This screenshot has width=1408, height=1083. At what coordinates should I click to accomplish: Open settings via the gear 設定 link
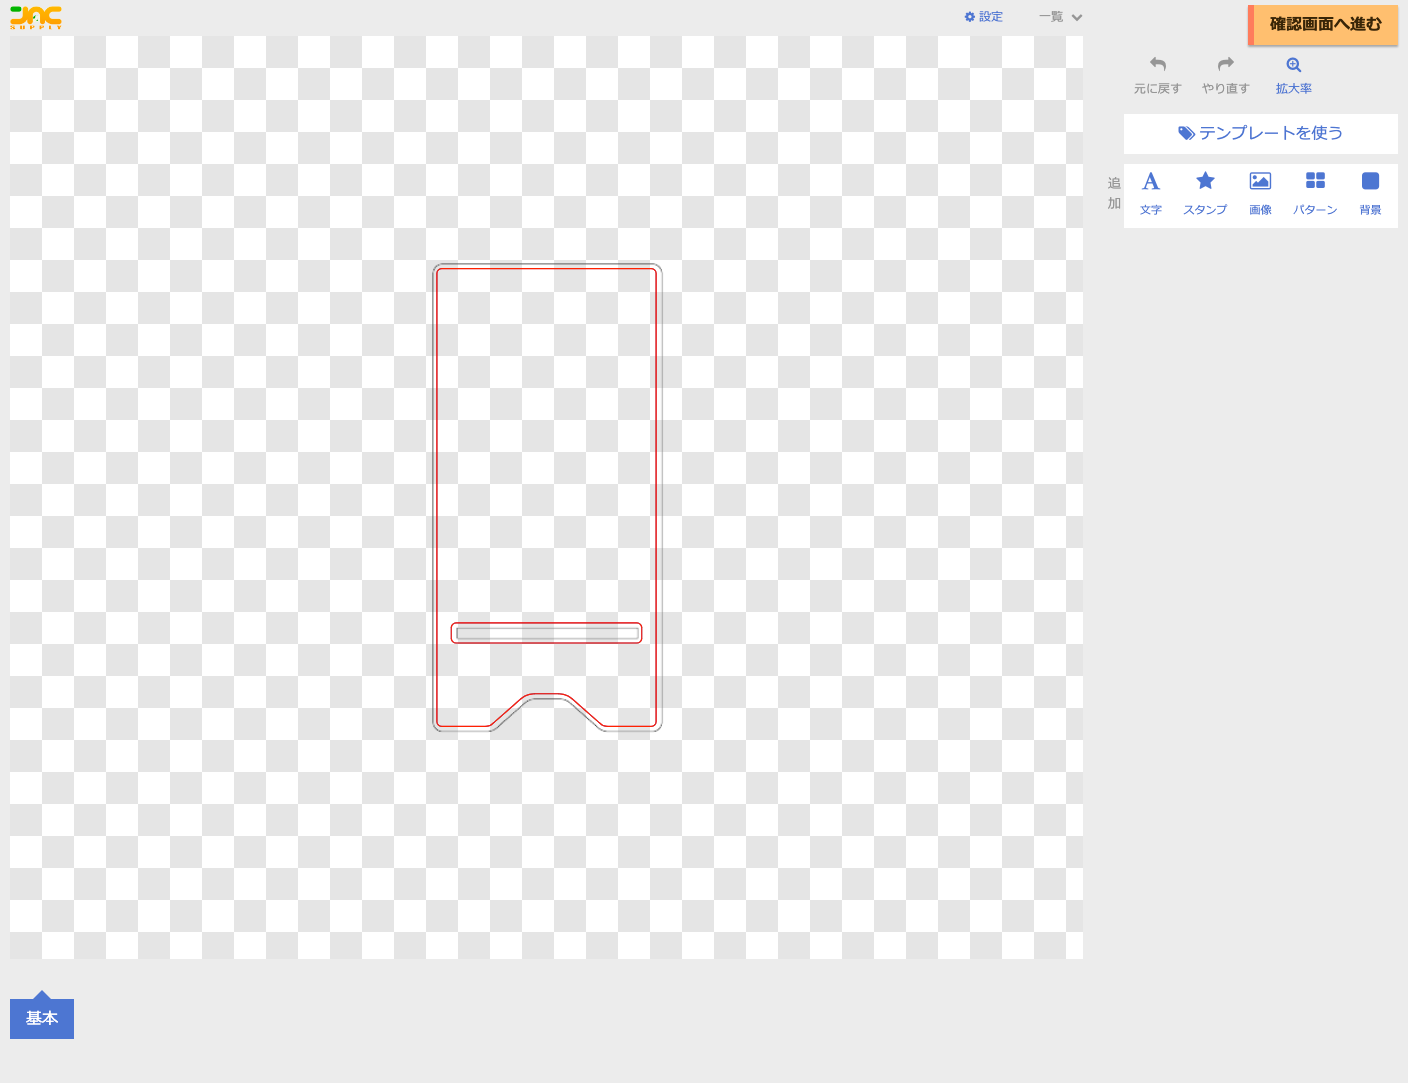(983, 17)
